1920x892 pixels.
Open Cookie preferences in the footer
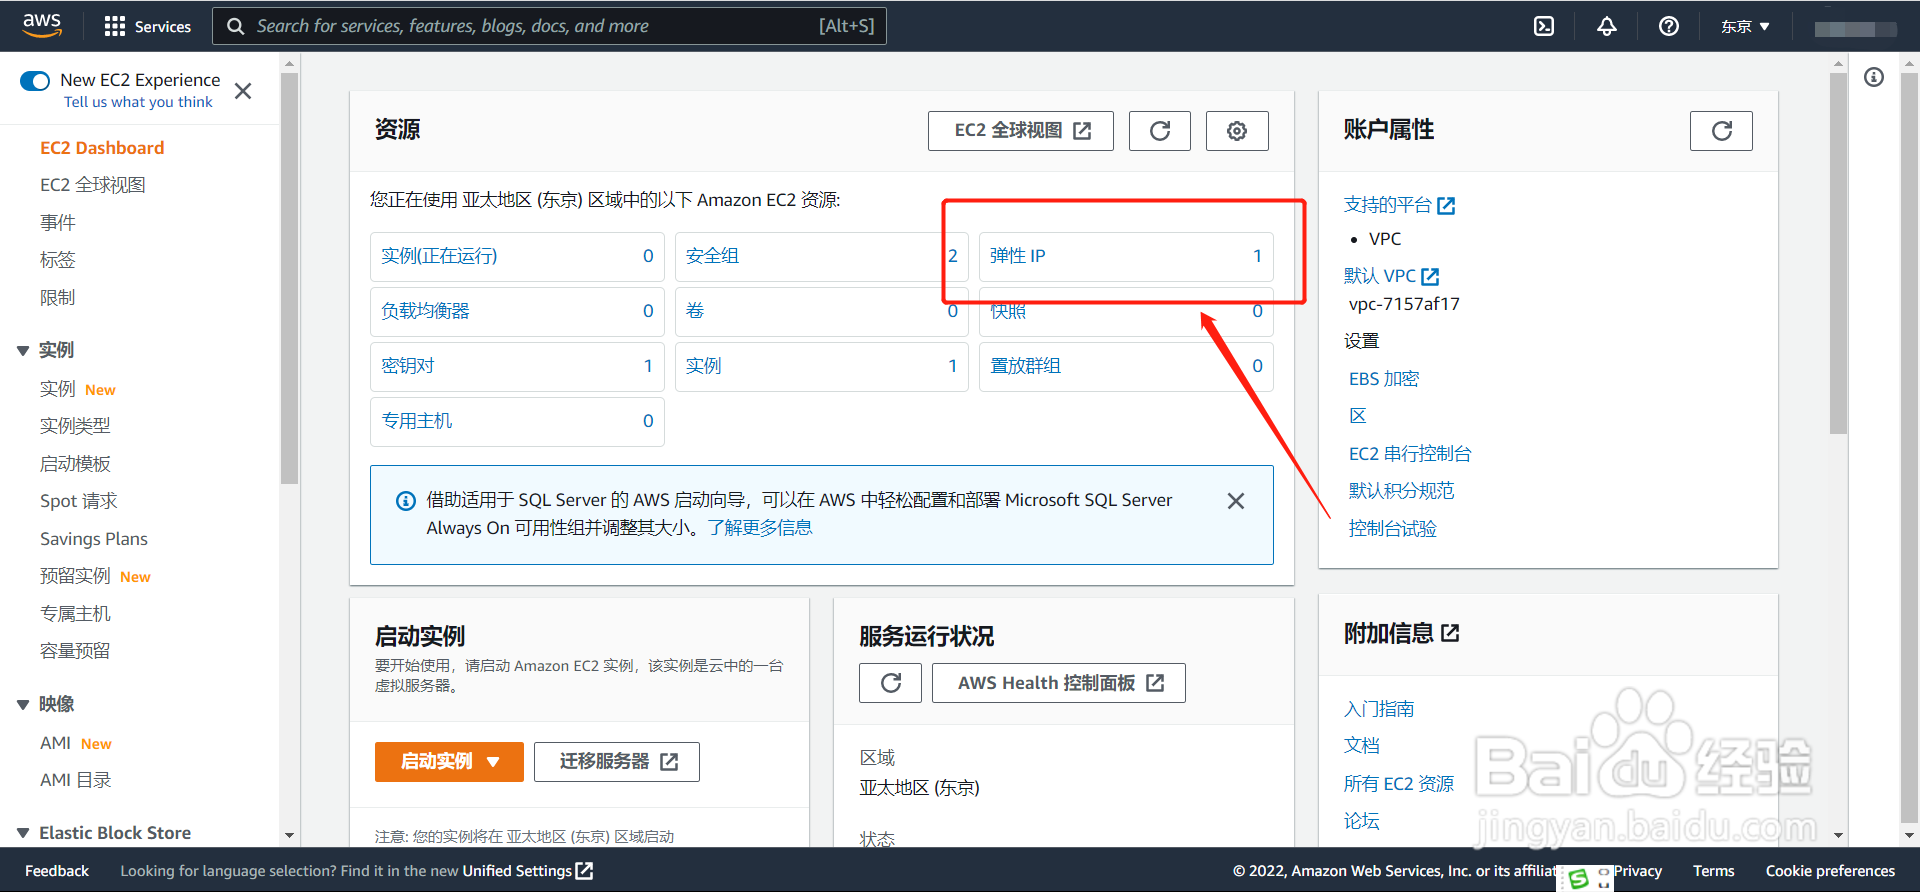(x=1830, y=871)
